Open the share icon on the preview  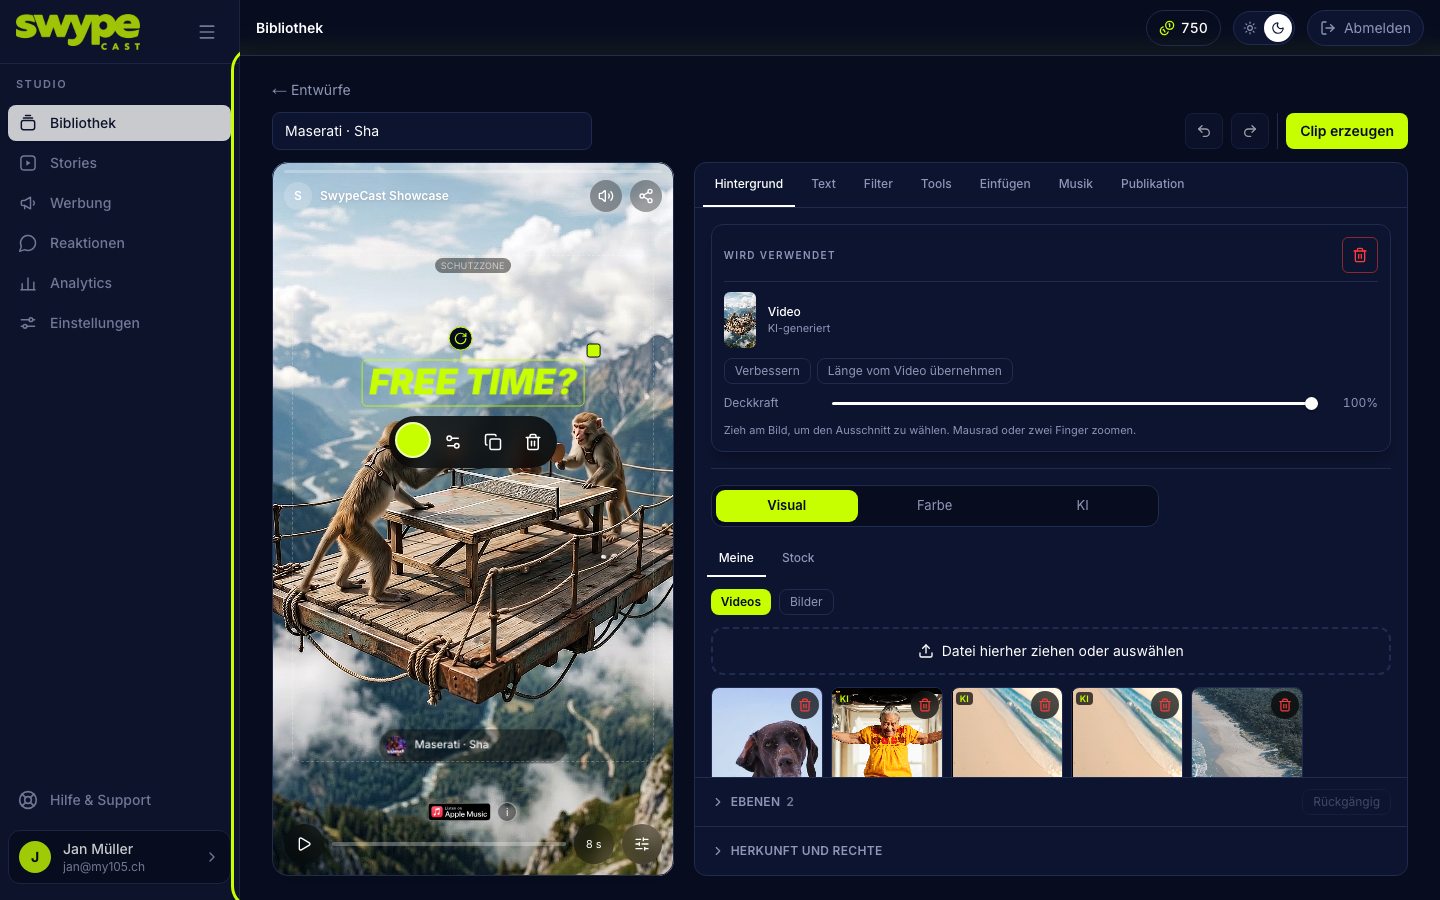pos(646,196)
